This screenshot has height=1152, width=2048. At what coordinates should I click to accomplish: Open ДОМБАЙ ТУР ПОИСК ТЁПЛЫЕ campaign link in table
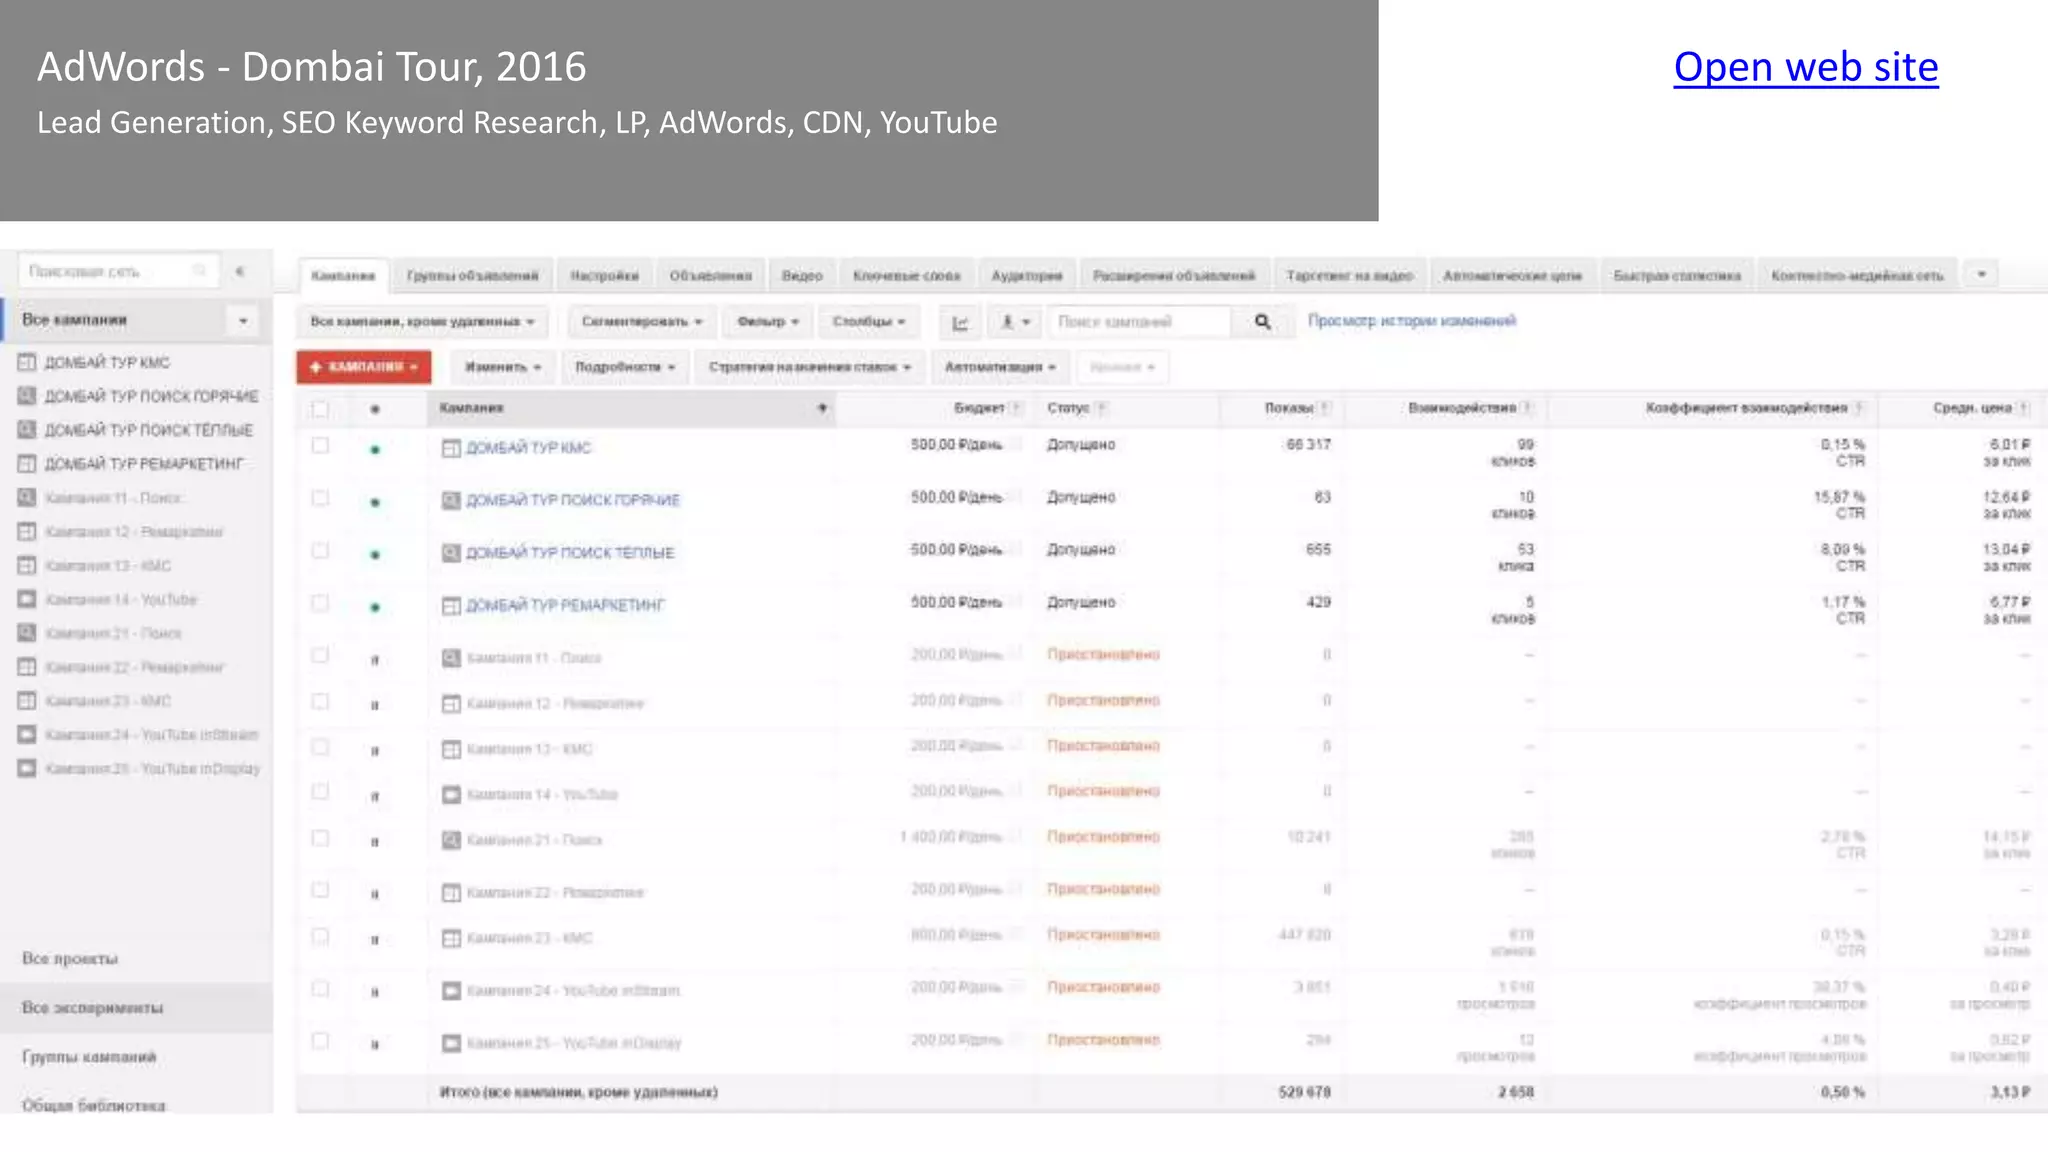click(x=570, y=553)
